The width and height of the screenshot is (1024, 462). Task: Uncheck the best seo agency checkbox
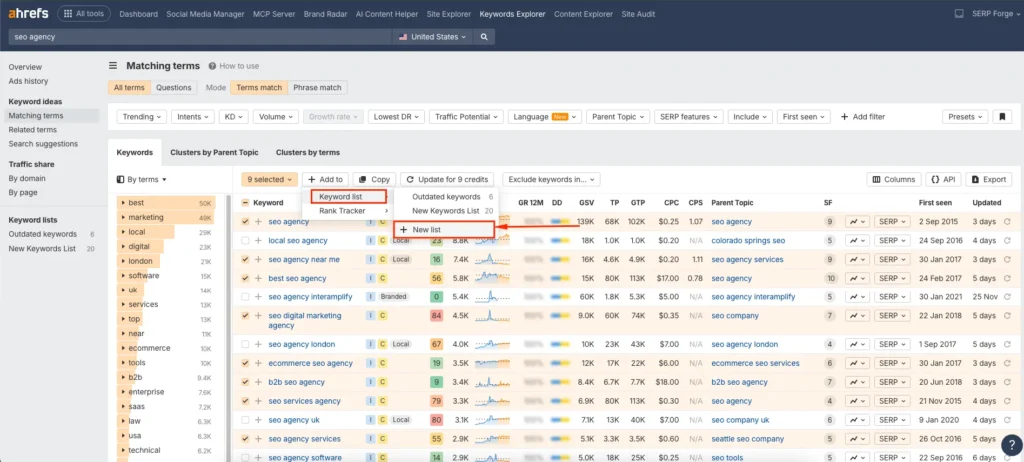pyautogui.click(x=245, y=278)
